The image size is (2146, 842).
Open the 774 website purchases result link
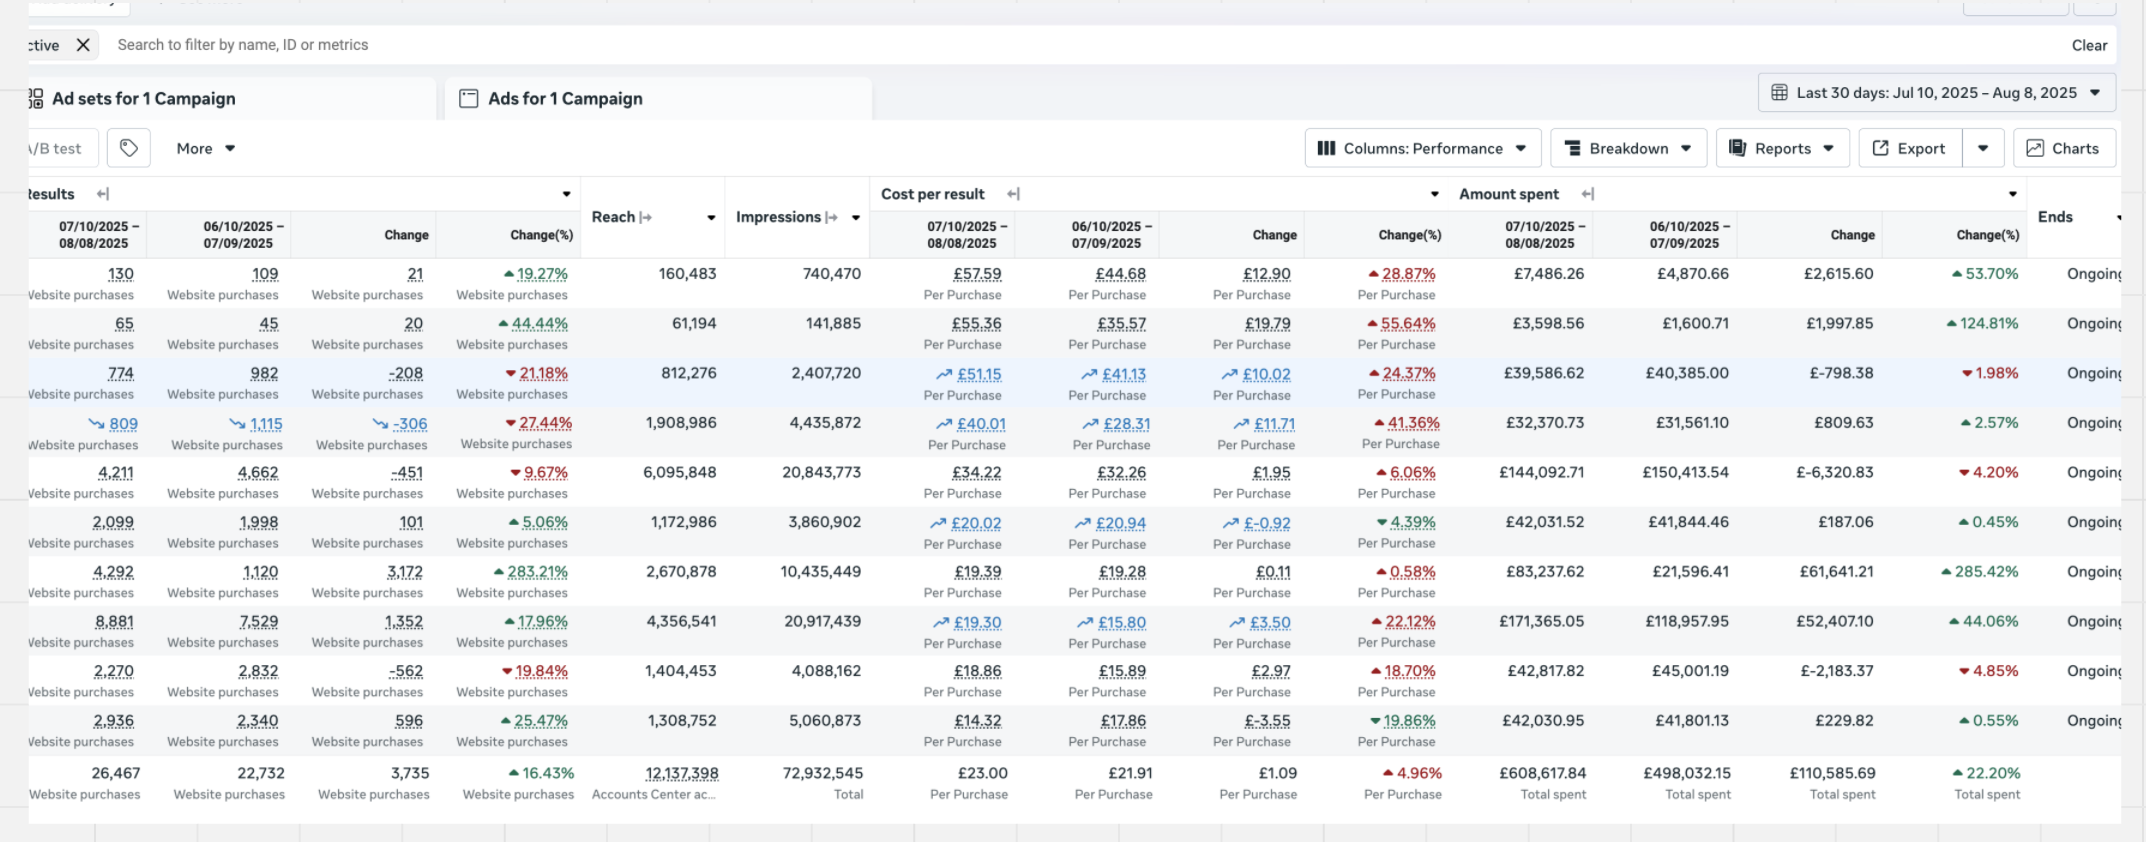(x=120, y=374)
